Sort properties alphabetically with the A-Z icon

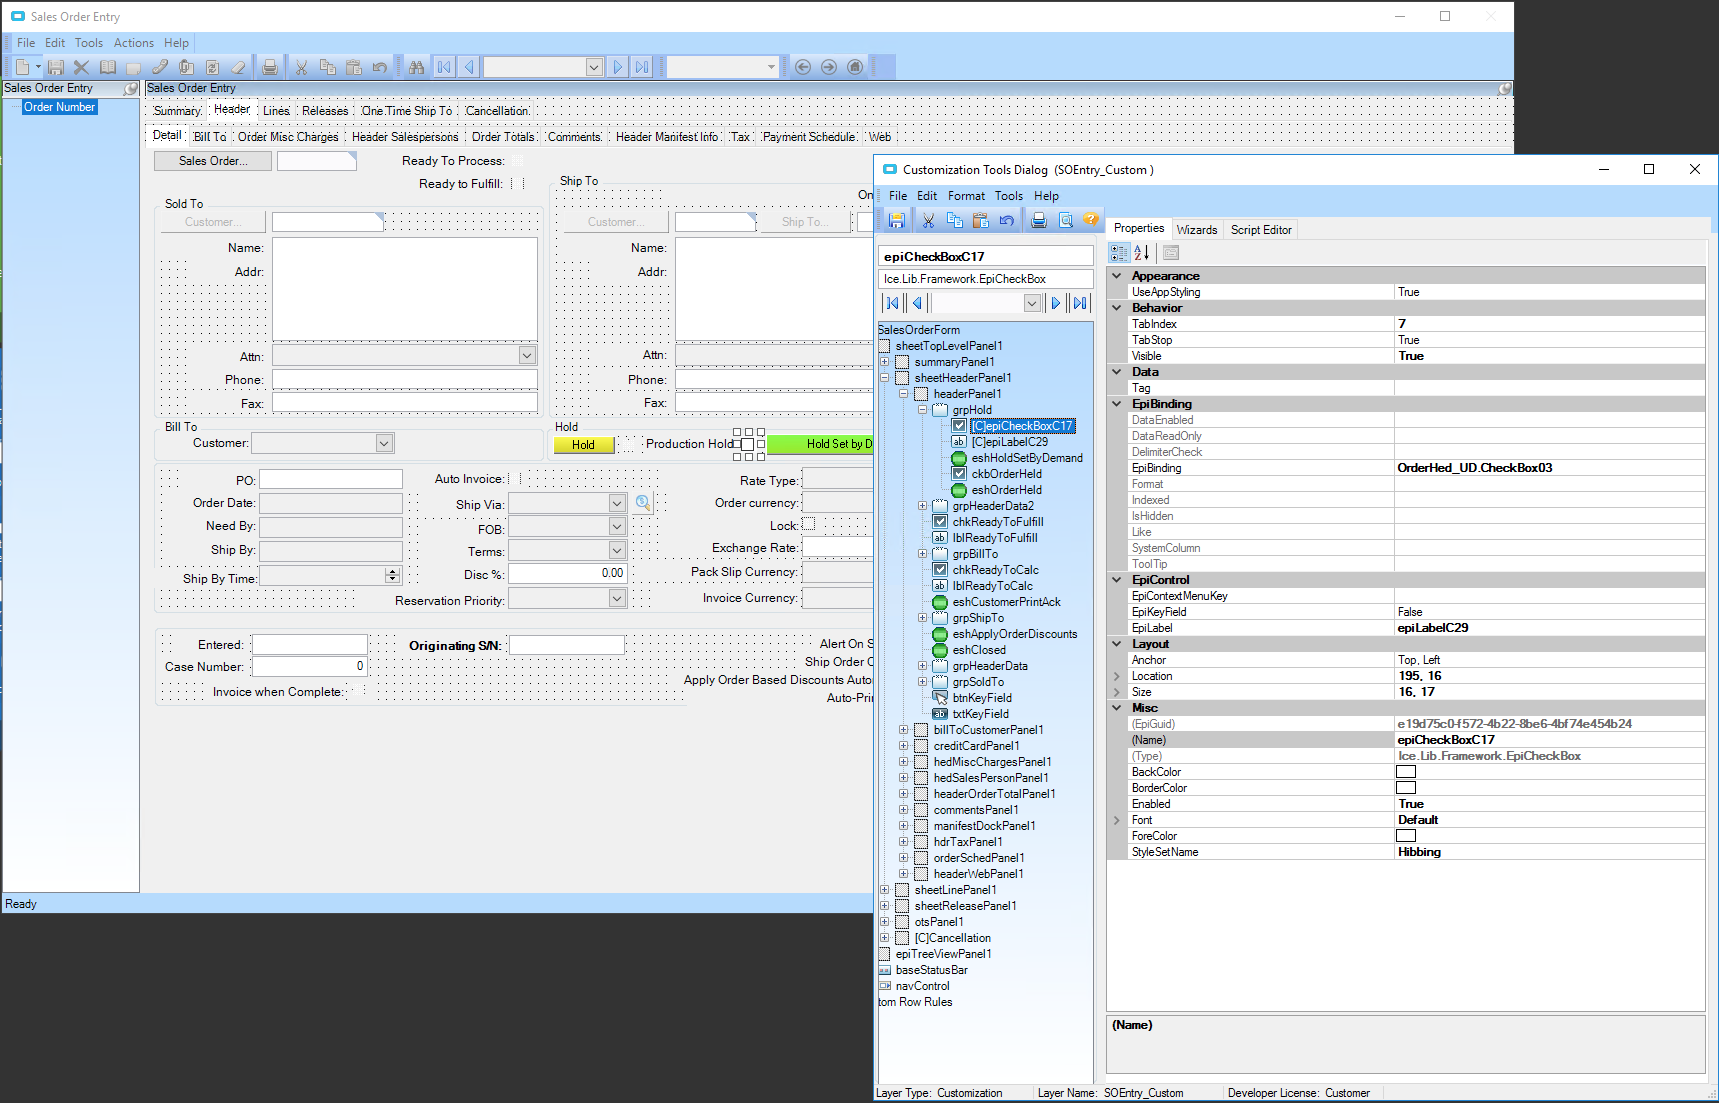1142,253
